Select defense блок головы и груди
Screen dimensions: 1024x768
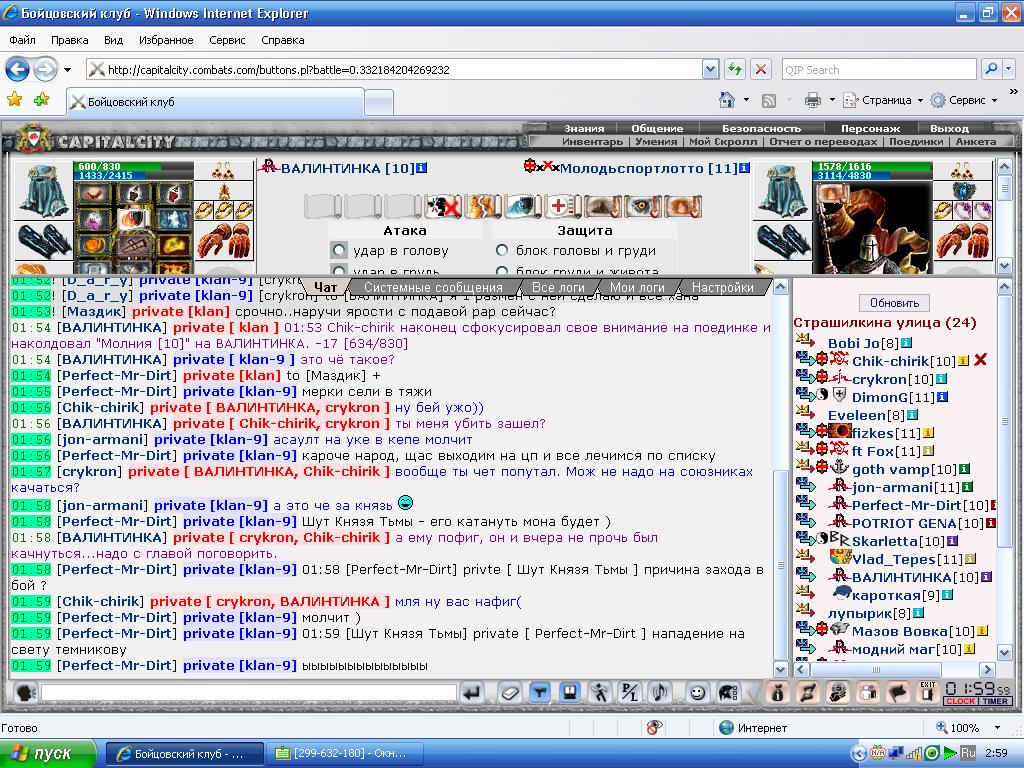click(502, 250)
